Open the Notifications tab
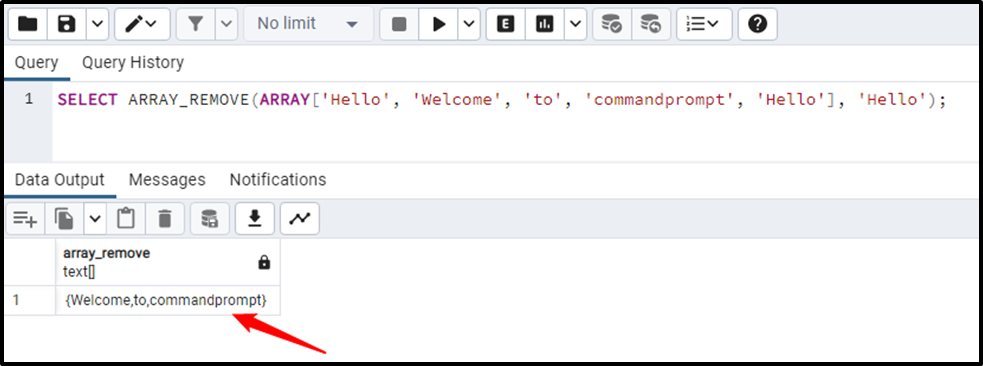The width and height of the screenshot is (983, 366). coord(278,180)
